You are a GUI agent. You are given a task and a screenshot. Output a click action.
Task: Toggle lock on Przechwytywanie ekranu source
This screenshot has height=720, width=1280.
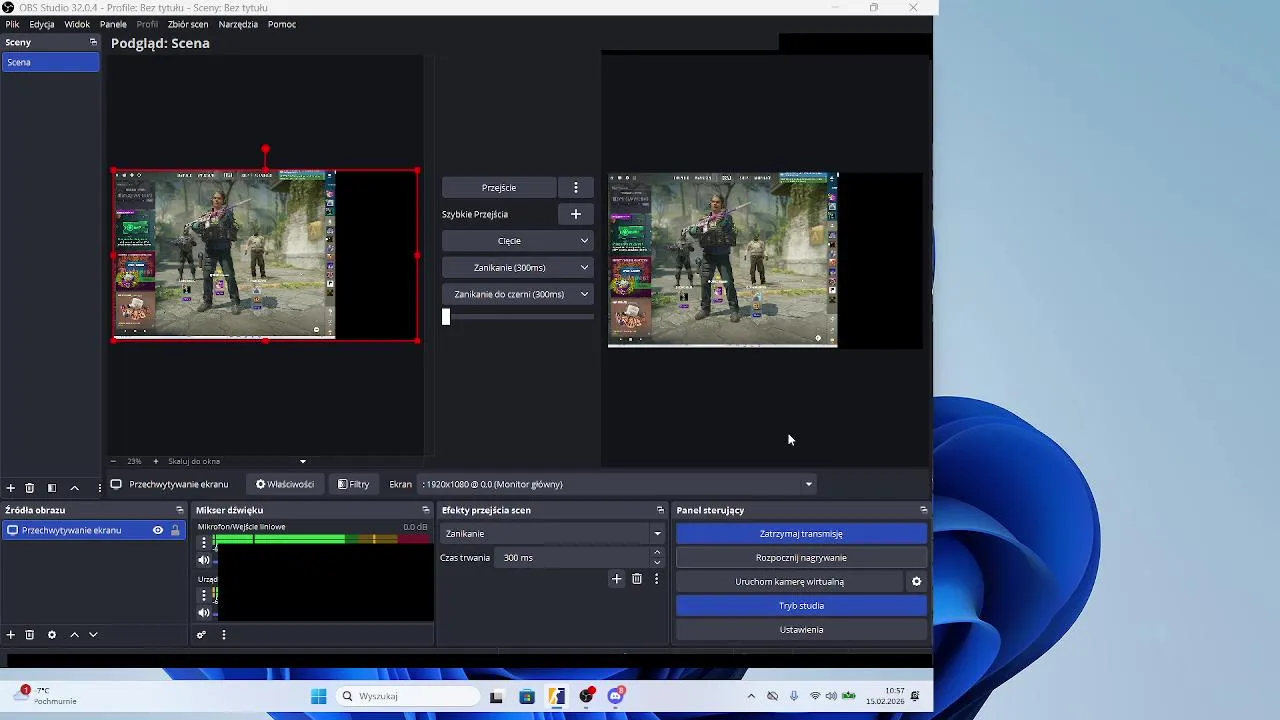(175, 530)
